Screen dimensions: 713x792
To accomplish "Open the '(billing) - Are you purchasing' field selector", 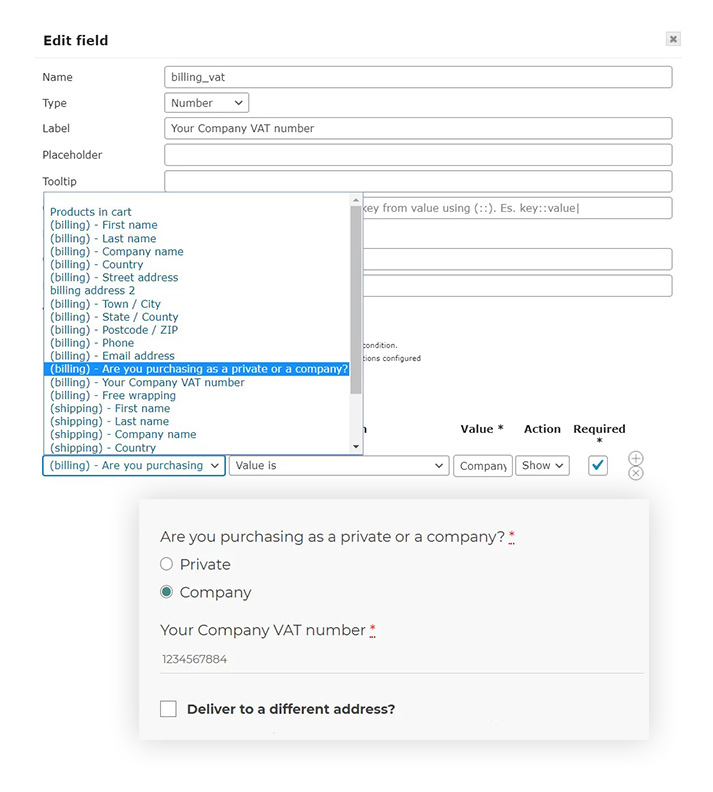I will [134, 466].
